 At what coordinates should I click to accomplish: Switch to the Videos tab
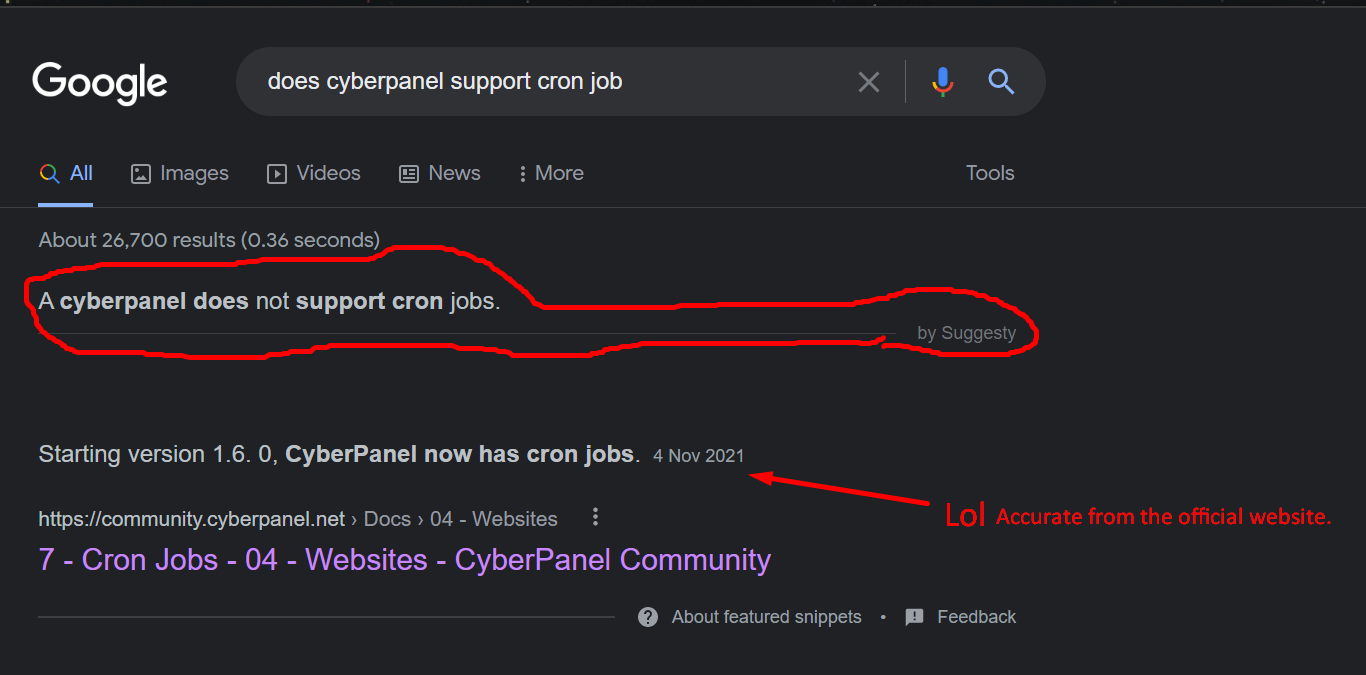point(314,173)
